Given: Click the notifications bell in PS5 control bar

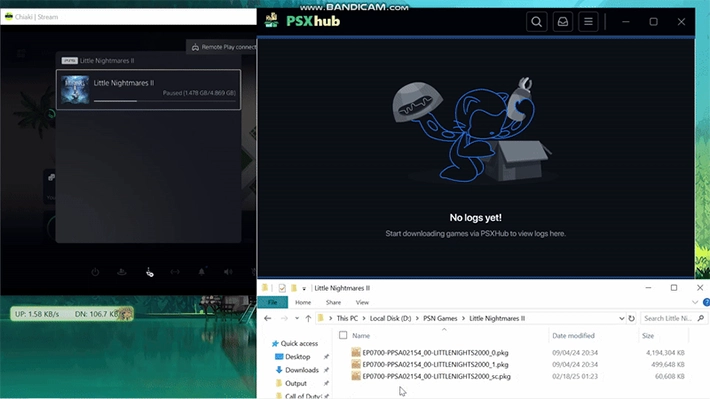Looking at the screenshot, I should pos(201,272).
